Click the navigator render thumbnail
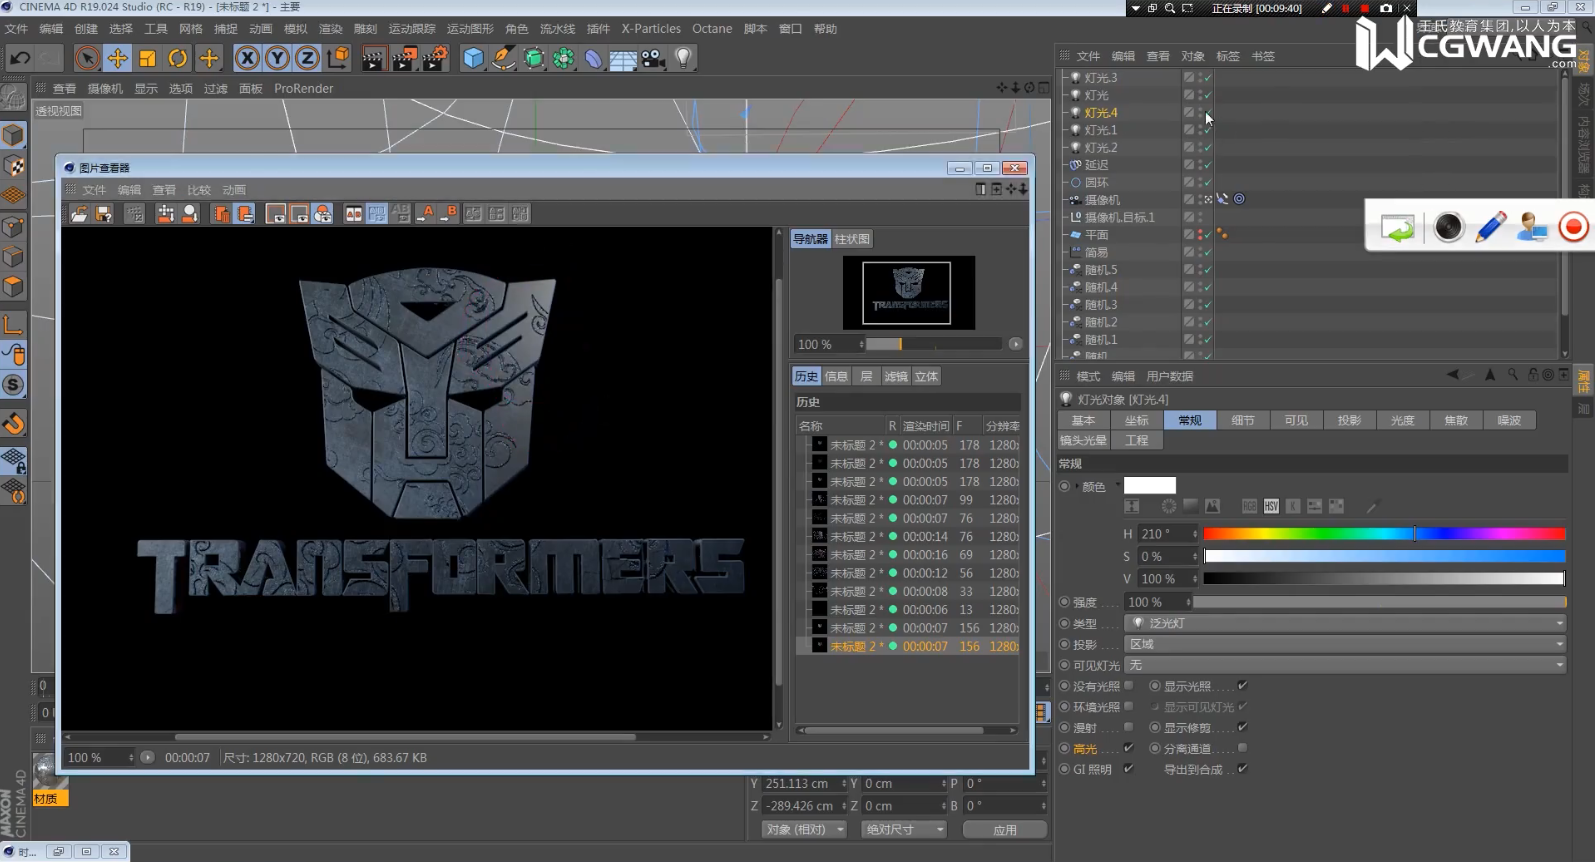The image size is (1595, 862). pos(908,292)
